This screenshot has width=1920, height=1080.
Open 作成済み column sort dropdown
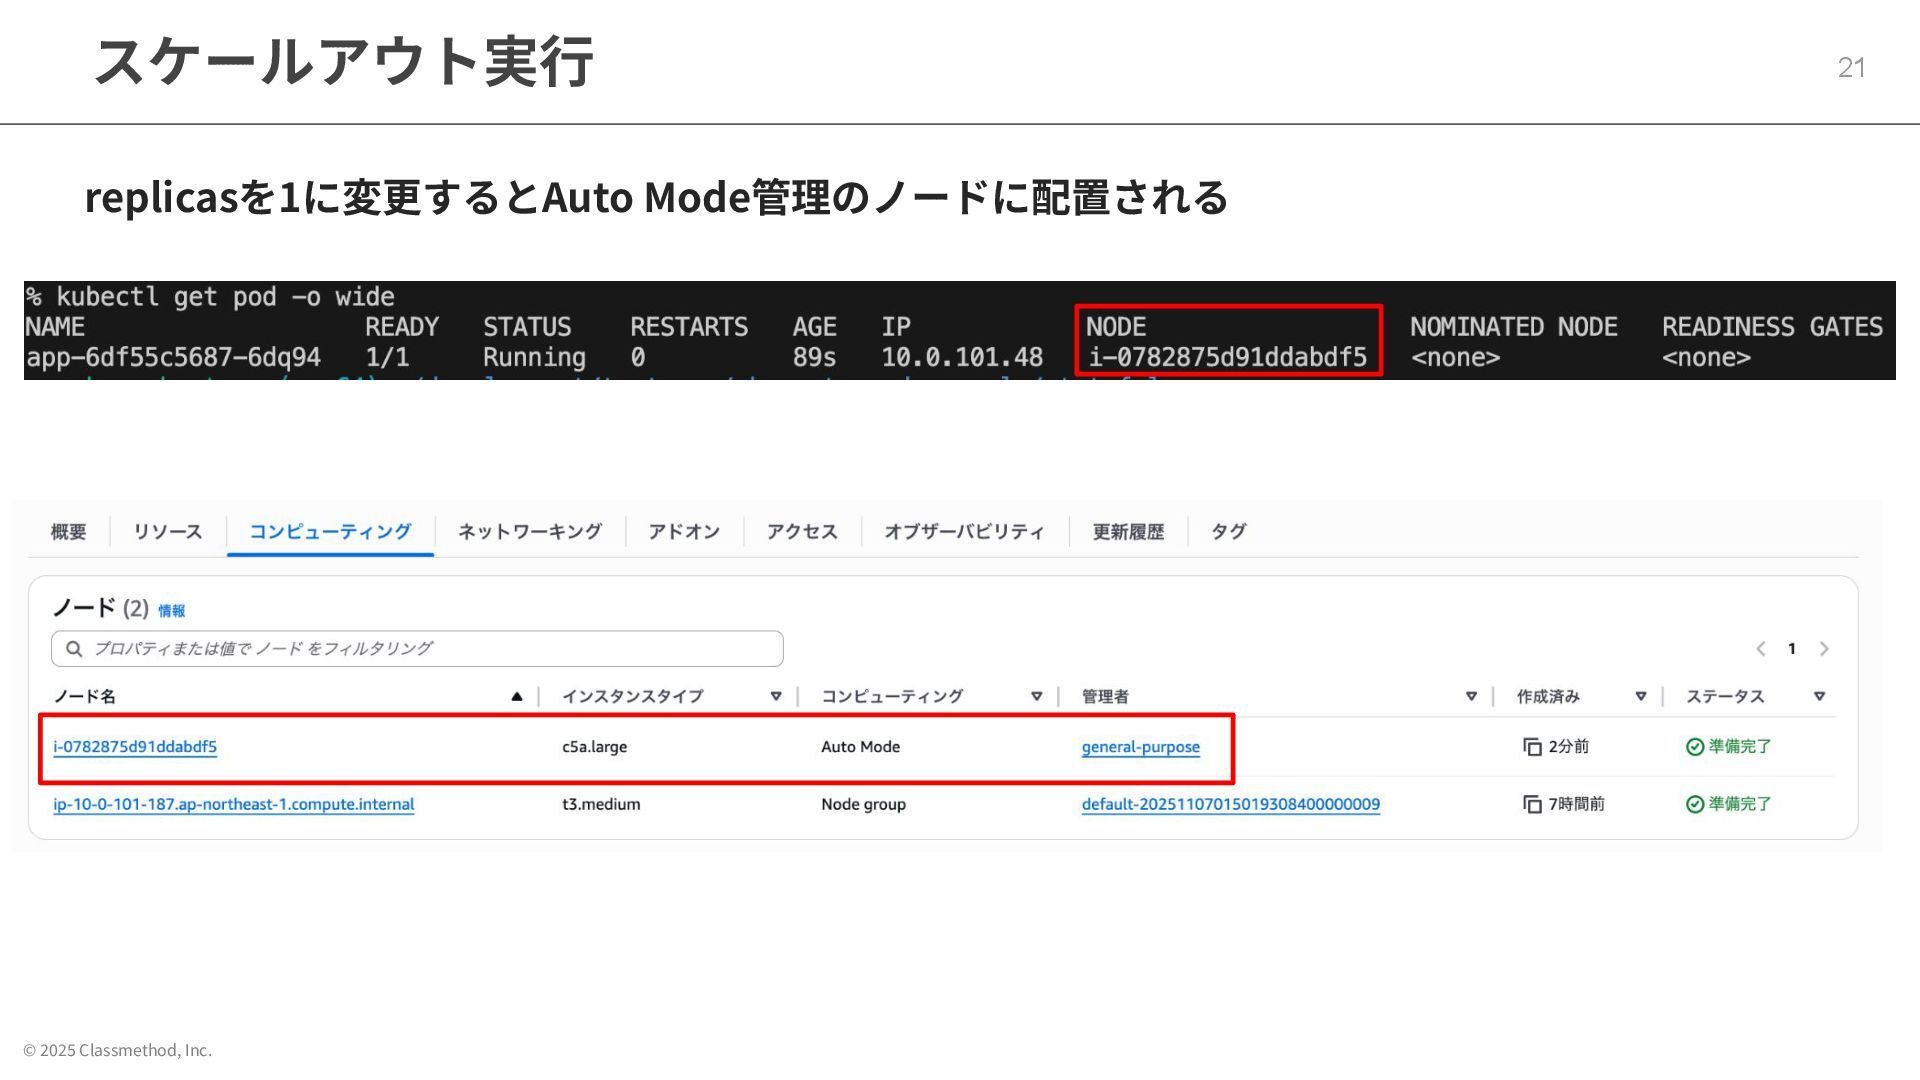click(x=1641, y=696)
